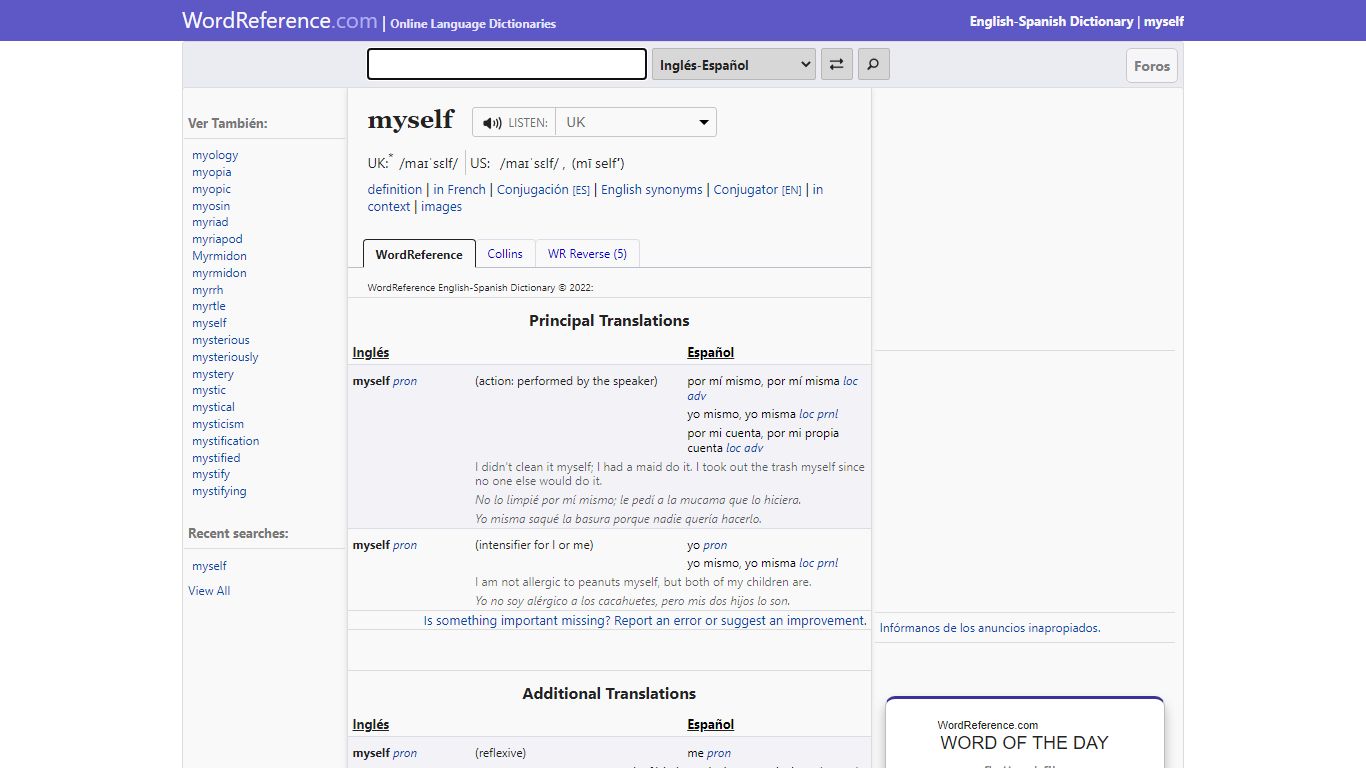
Task: Open the myosin entry in sidebar
Action: coord(211,206)
